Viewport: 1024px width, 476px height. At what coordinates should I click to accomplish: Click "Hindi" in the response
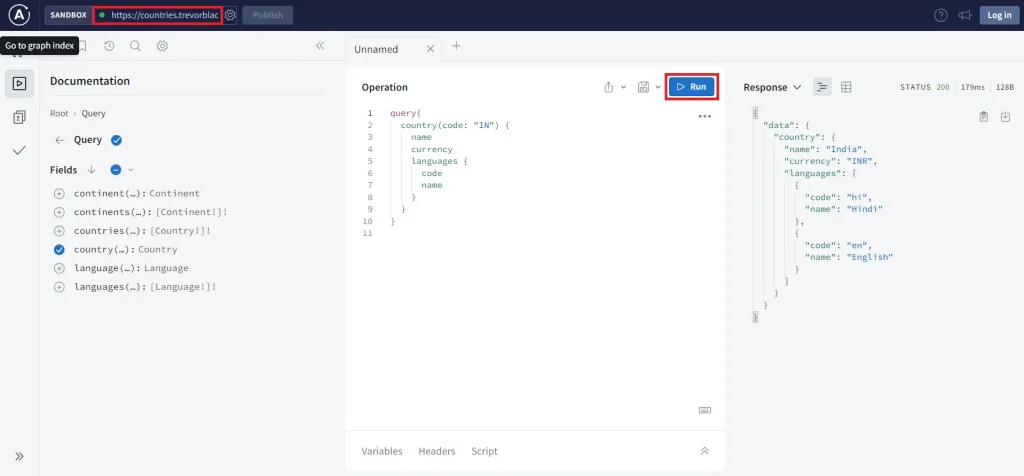[865, 209]
